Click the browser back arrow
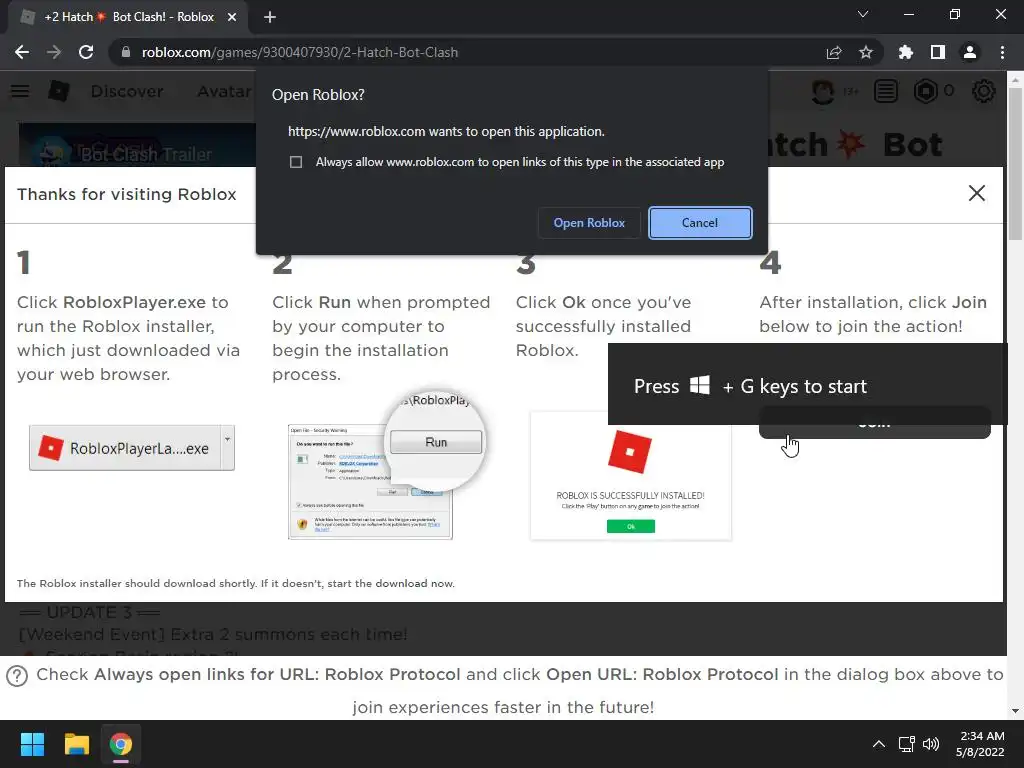This screenshot has height=768, width=1024. [22, 52]
